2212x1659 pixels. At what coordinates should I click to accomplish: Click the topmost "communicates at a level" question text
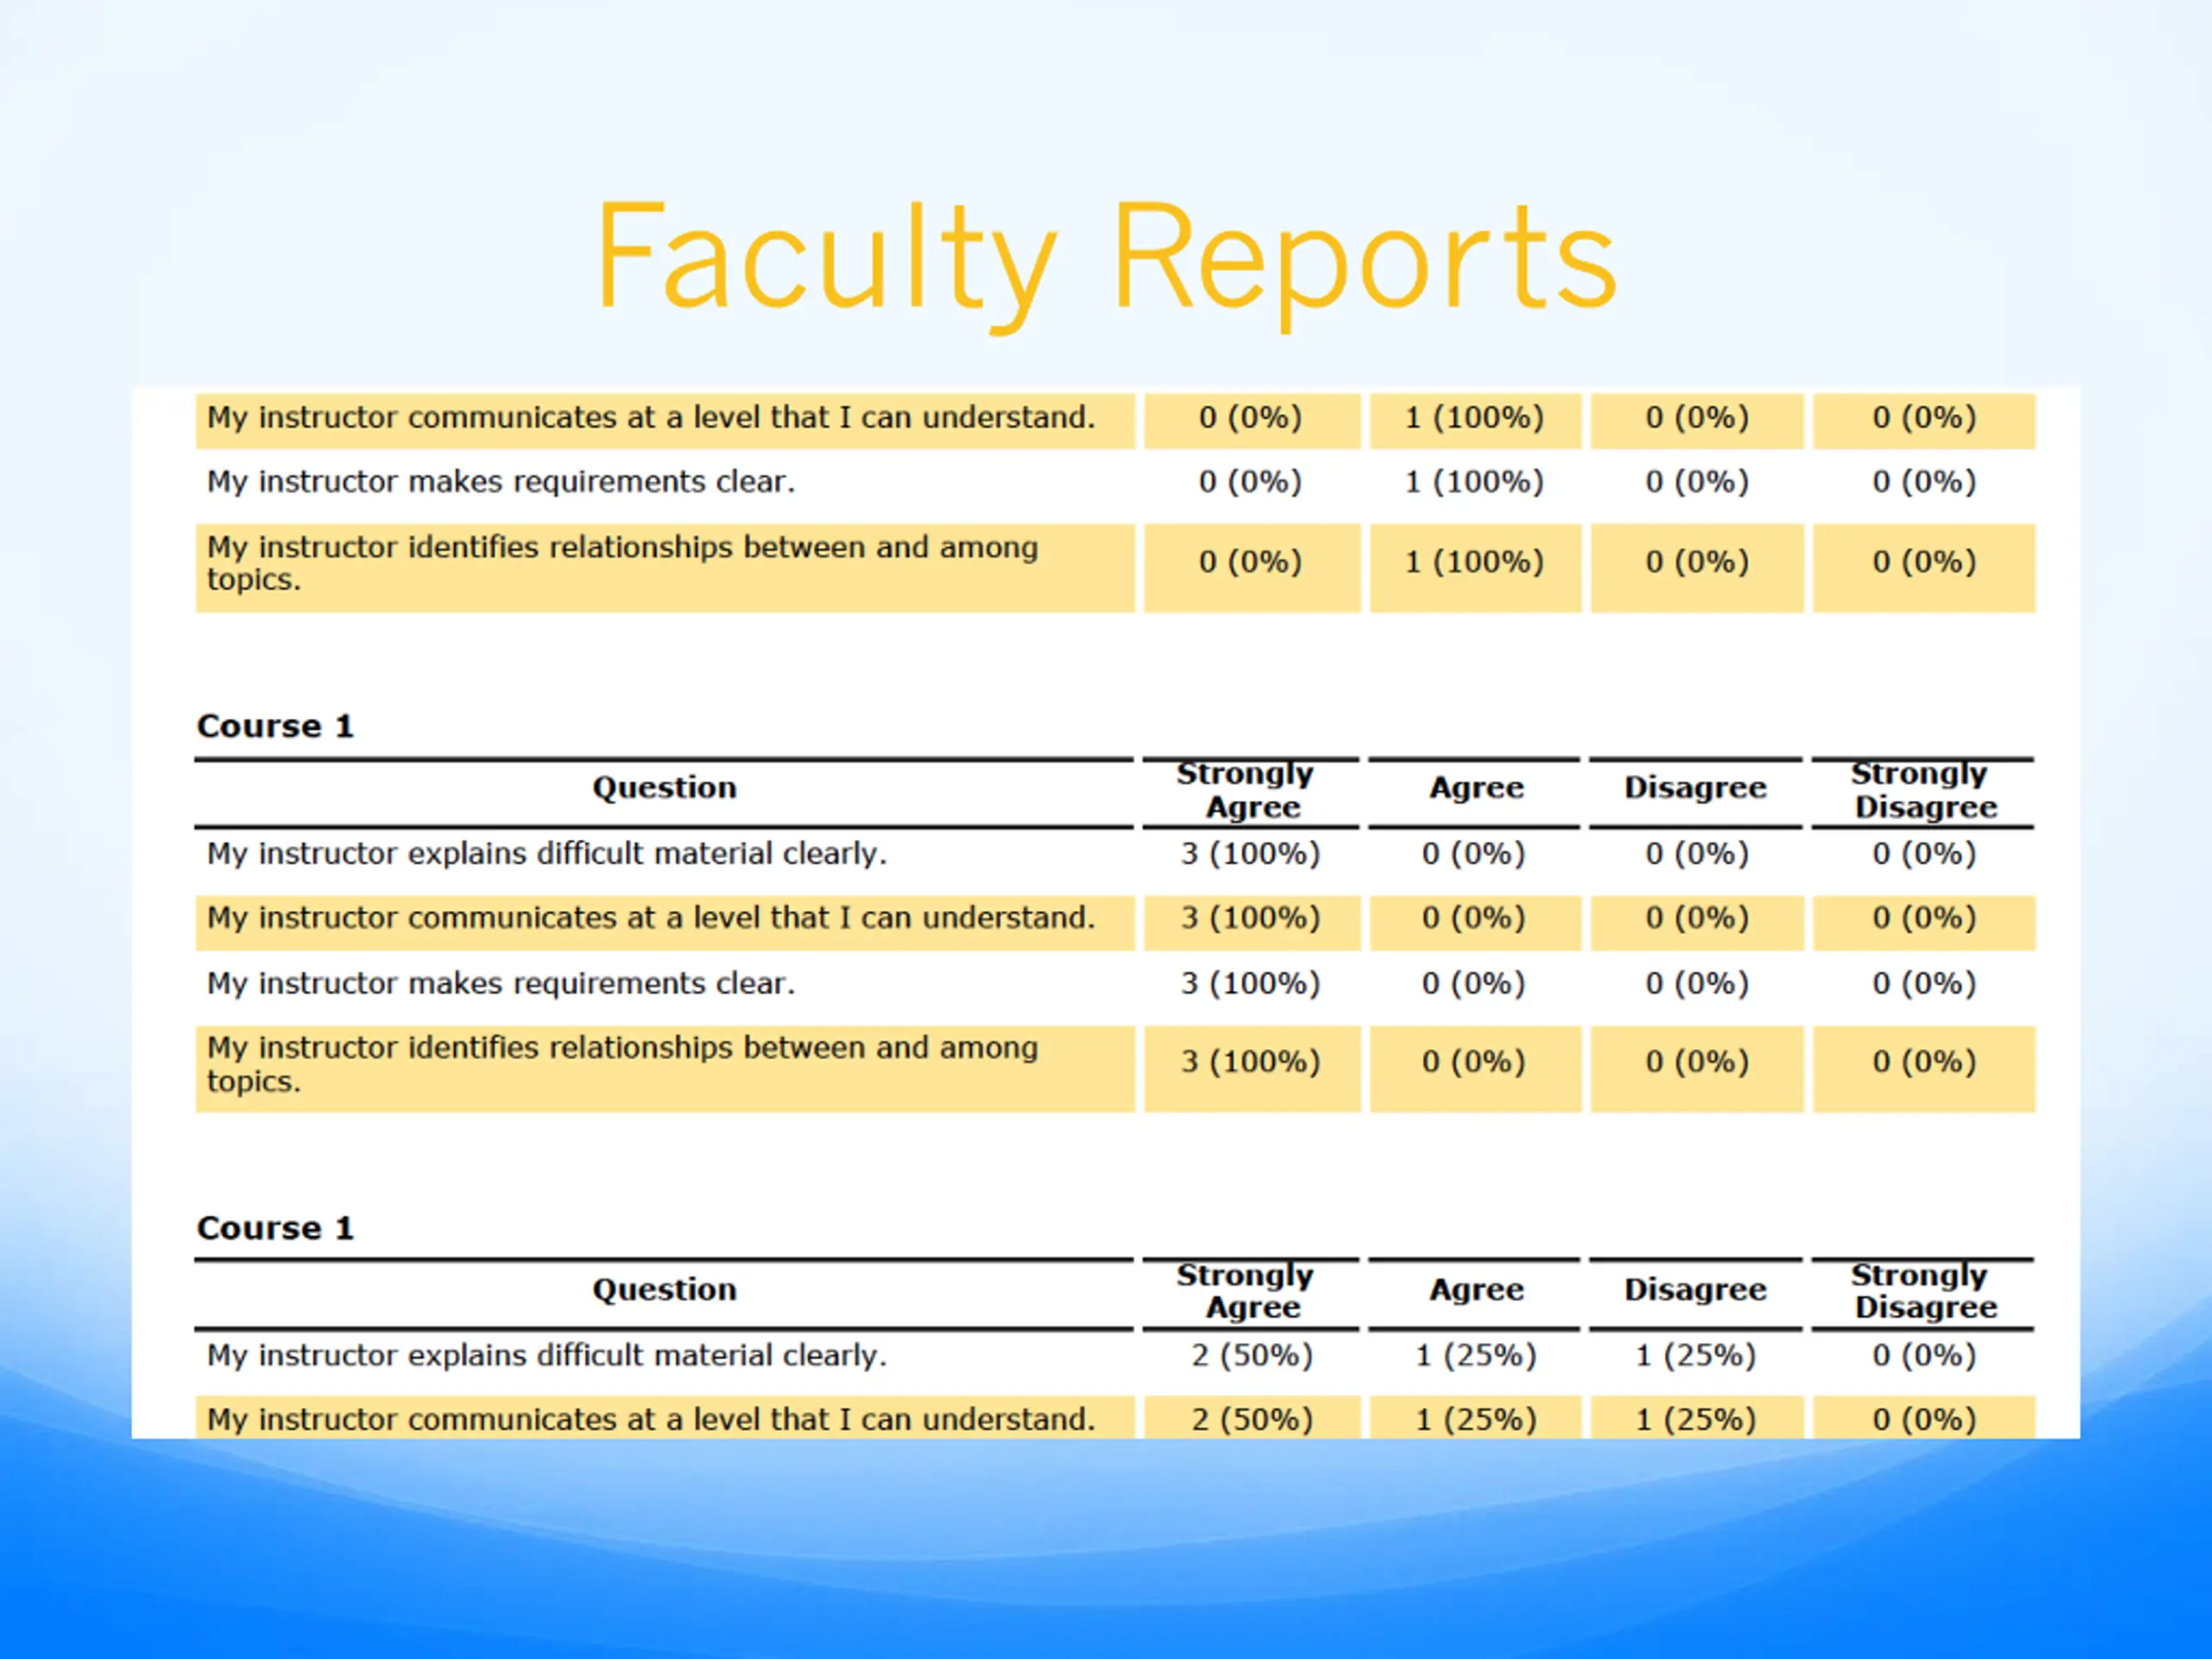coord(651,417)
